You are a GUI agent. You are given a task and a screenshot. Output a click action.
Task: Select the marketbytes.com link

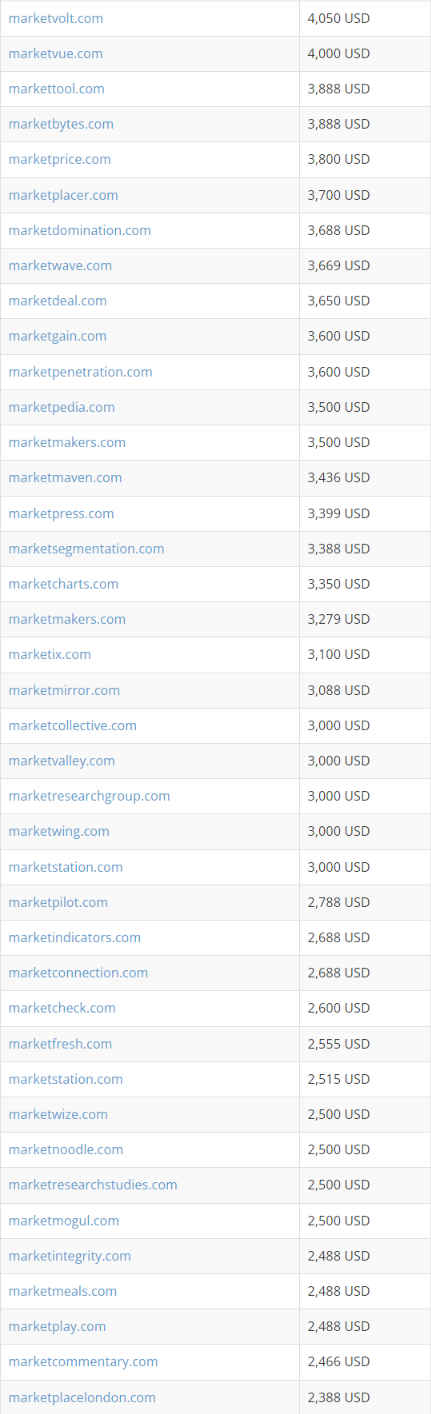click(61, 124)
